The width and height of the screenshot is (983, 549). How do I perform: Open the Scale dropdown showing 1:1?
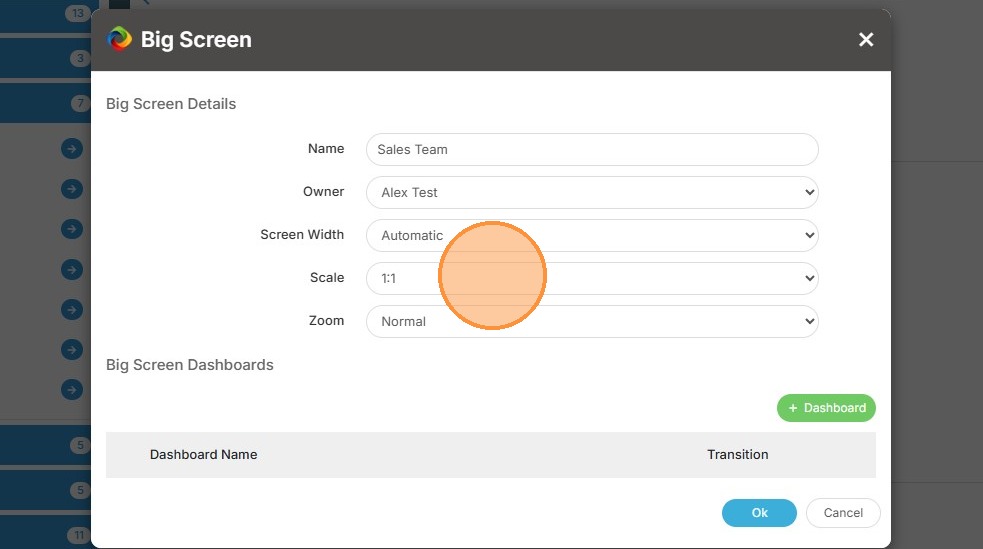pos(591,279)
